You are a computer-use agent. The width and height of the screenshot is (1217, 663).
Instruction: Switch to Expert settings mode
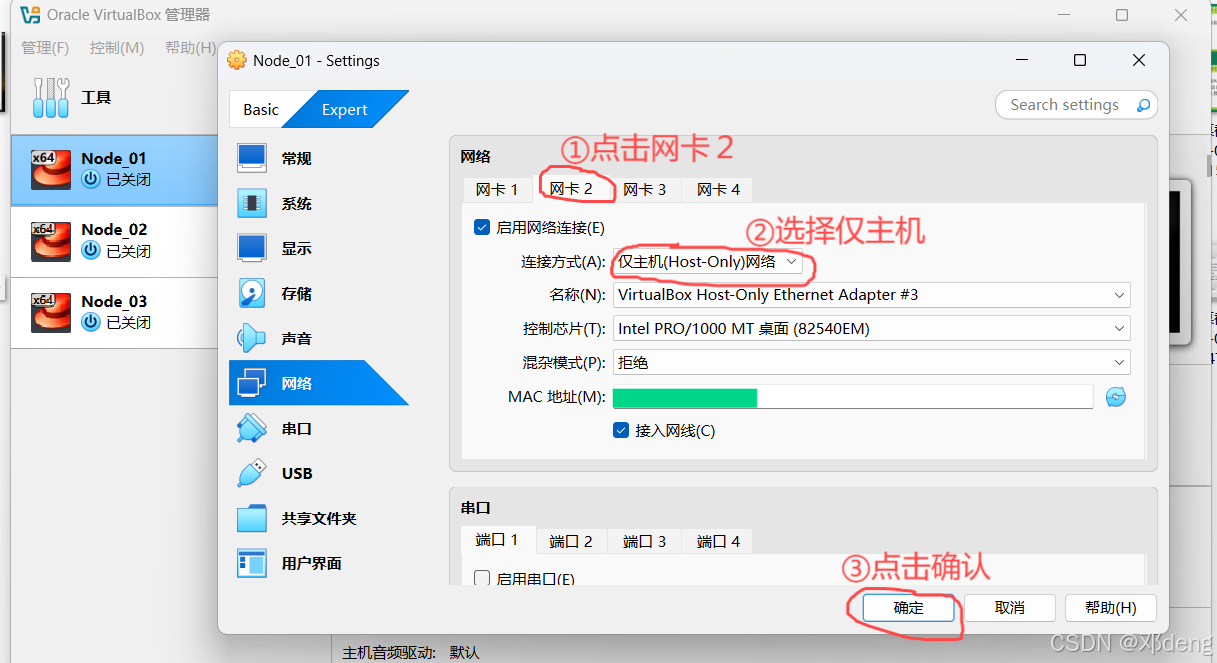[x=345, y=110]
